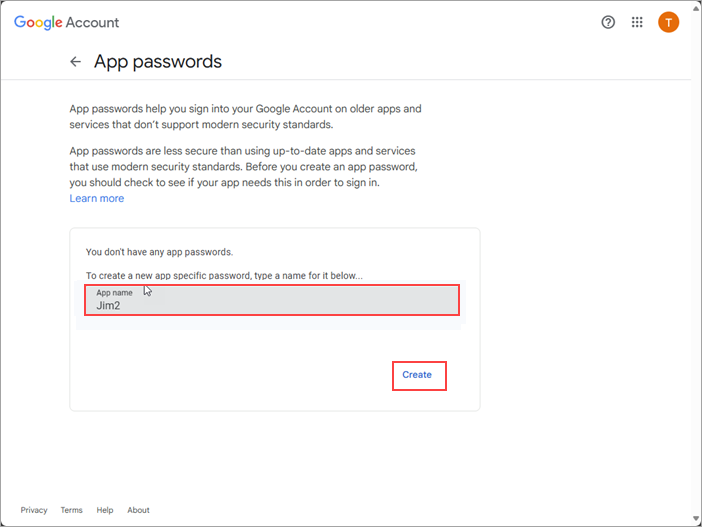
Task: Click the "To create a new app specific password" instruction
Action: (x=224, y=276)
